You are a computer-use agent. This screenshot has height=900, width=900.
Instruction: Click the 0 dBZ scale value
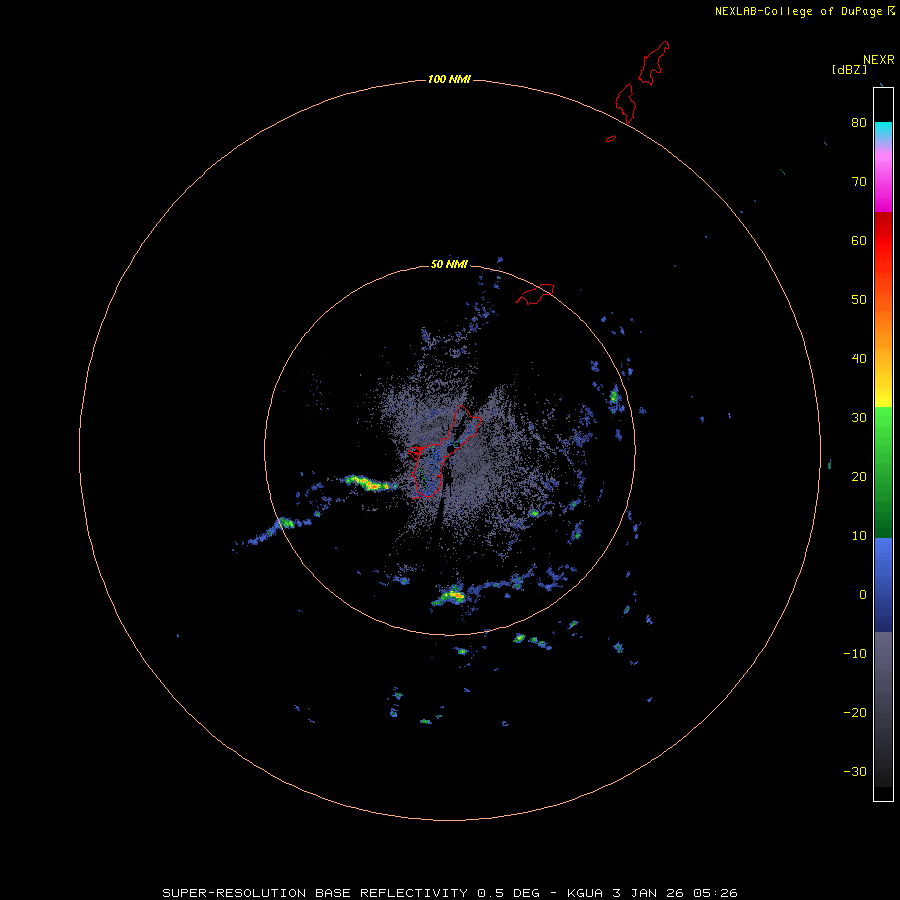pyautogui.click(x=863, y=595)
